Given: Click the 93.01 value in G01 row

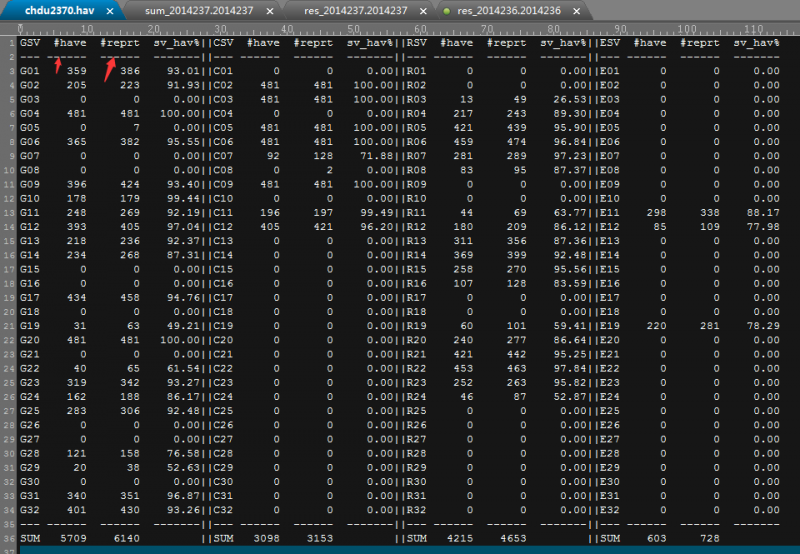Looking at the screenshot, I should [x=183, y=71].
